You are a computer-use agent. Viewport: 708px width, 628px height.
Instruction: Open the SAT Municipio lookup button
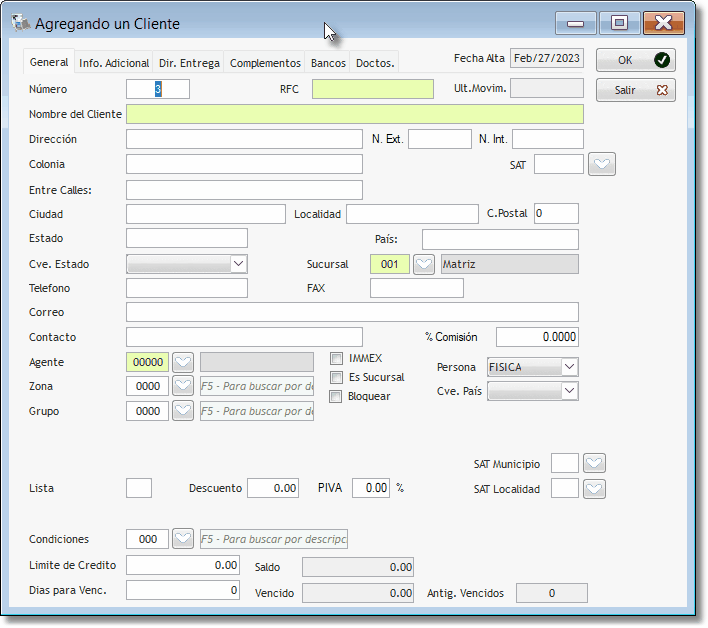pos(594,463)
